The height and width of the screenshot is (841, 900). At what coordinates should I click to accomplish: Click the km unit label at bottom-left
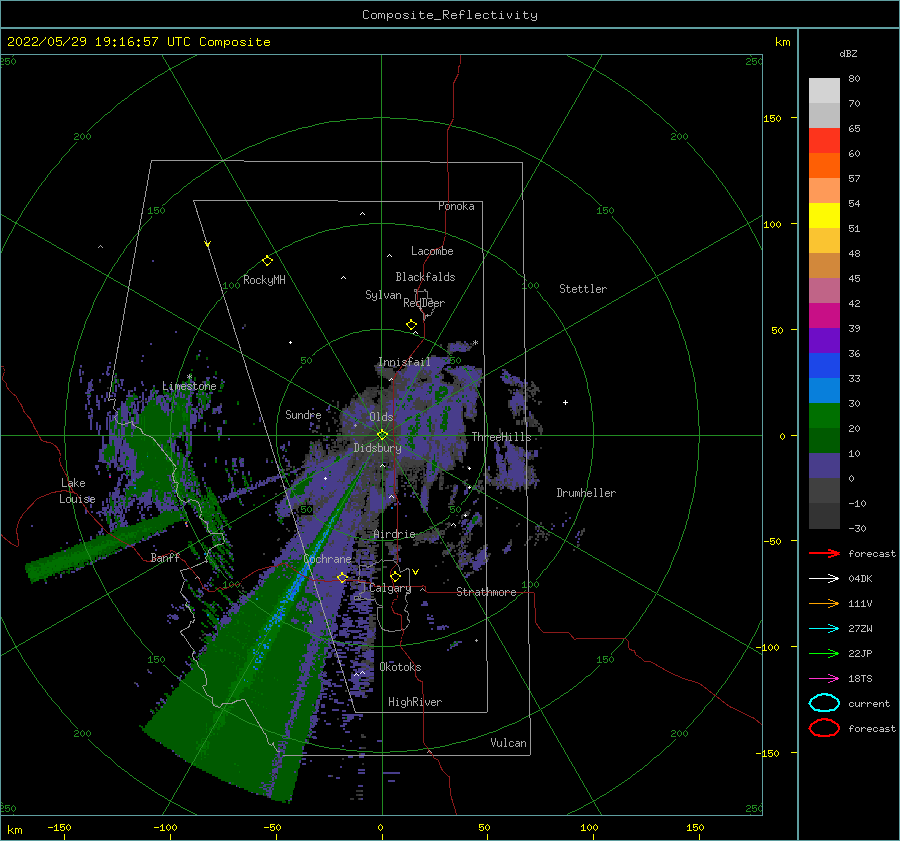[15, 830]
